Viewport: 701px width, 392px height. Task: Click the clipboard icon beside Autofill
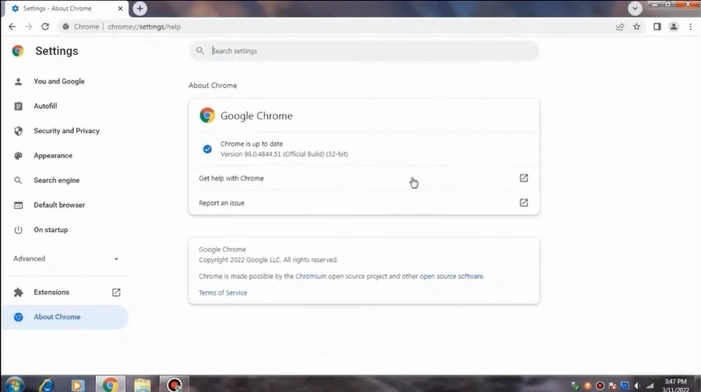point(18,106)
